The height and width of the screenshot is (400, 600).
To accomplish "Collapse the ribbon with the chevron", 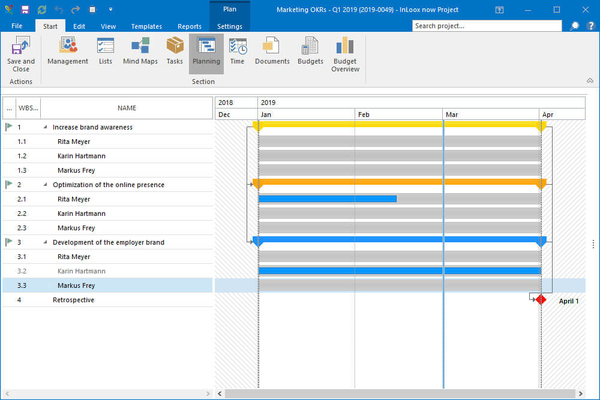I will point(590,81).
